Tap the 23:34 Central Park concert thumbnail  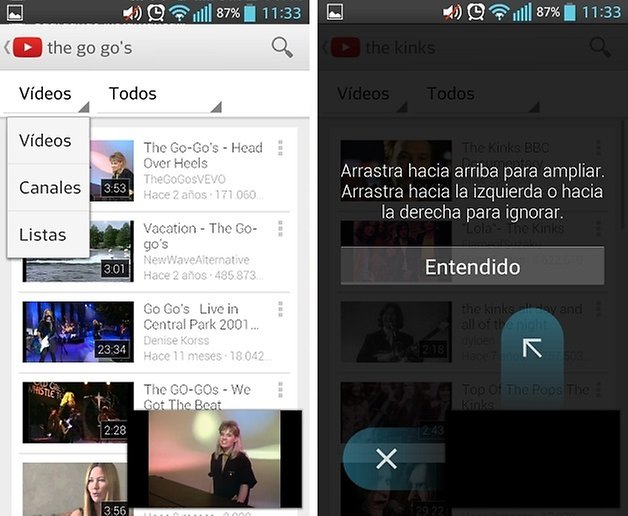(78, 332)
